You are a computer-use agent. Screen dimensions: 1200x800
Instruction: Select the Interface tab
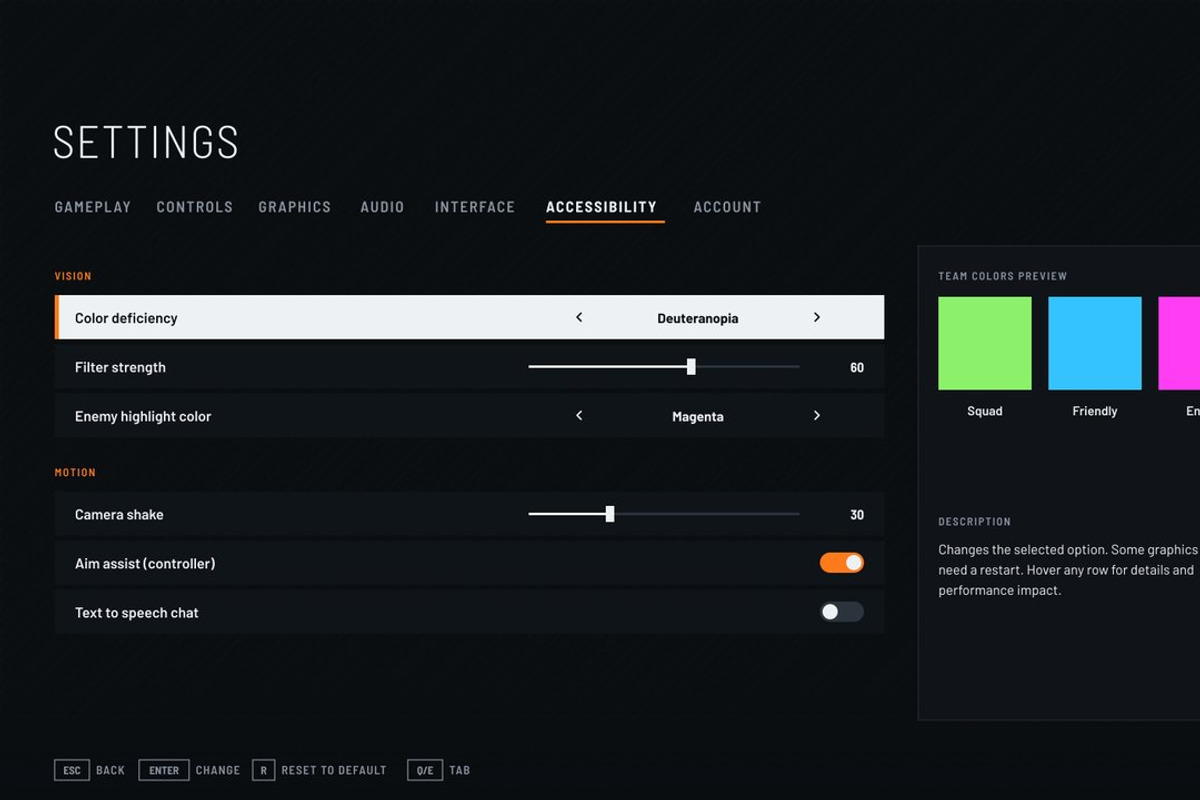pos(474,207)
